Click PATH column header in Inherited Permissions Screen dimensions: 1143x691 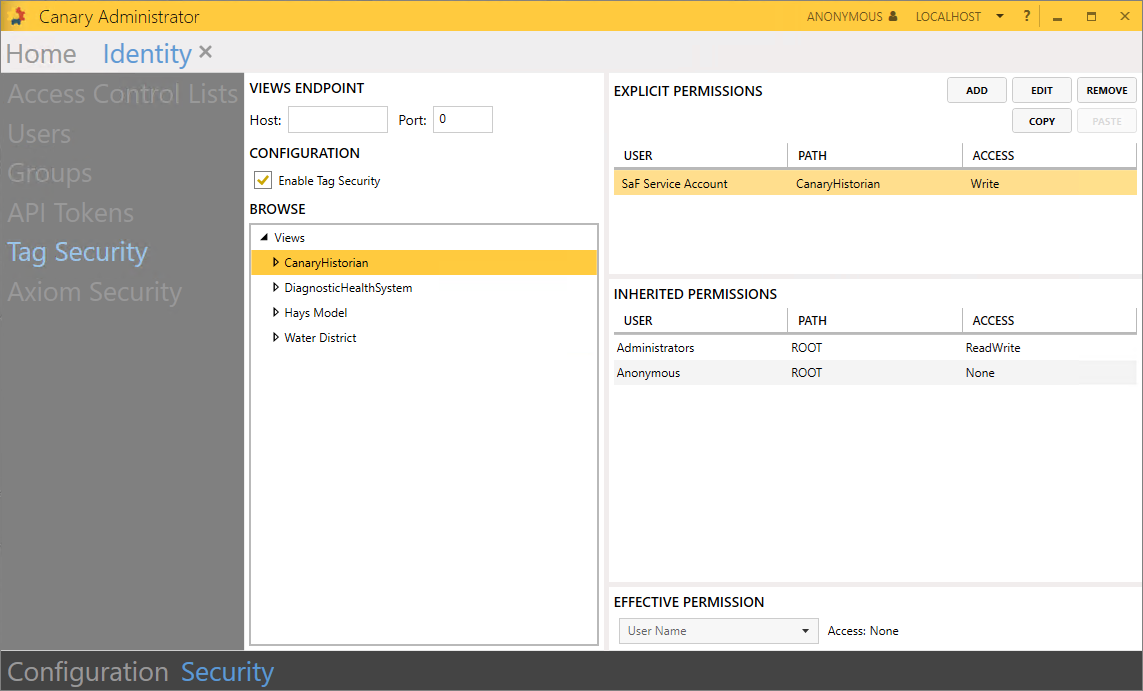pyautogui.click(x=875, y=320)
